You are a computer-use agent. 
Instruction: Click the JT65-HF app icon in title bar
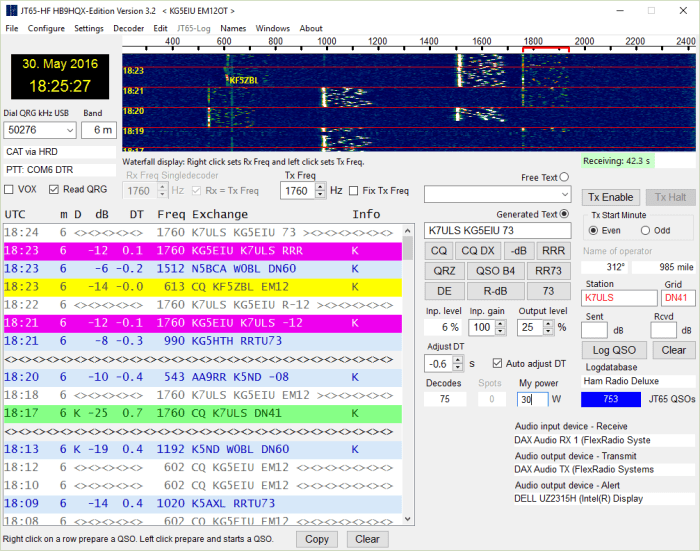pos(10,9)
